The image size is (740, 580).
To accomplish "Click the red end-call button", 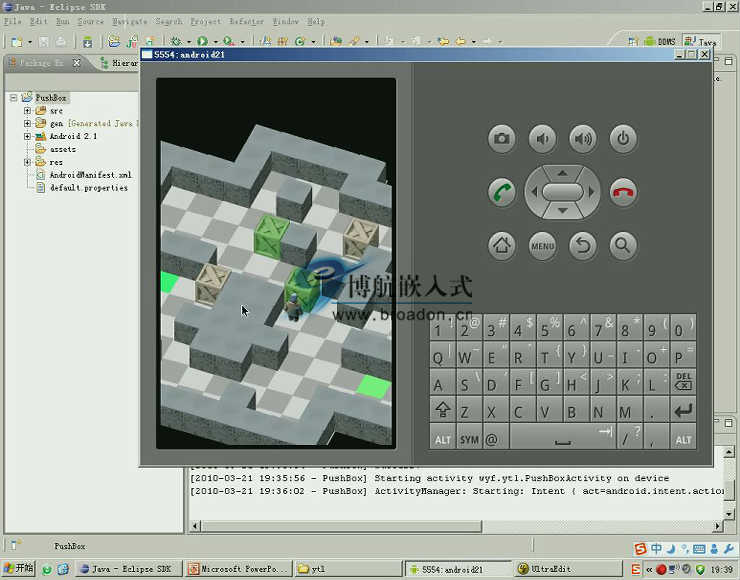I will (x=623, y=192).
